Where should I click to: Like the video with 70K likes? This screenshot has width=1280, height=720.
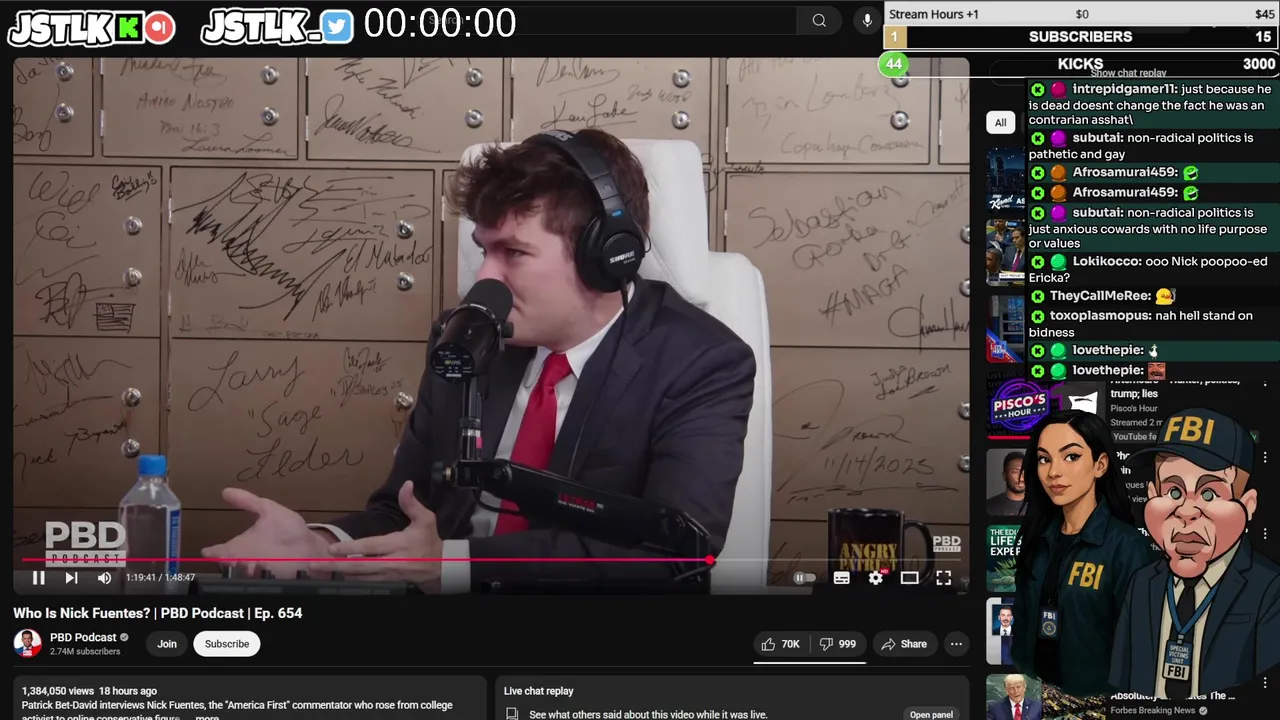coord(780,644)
